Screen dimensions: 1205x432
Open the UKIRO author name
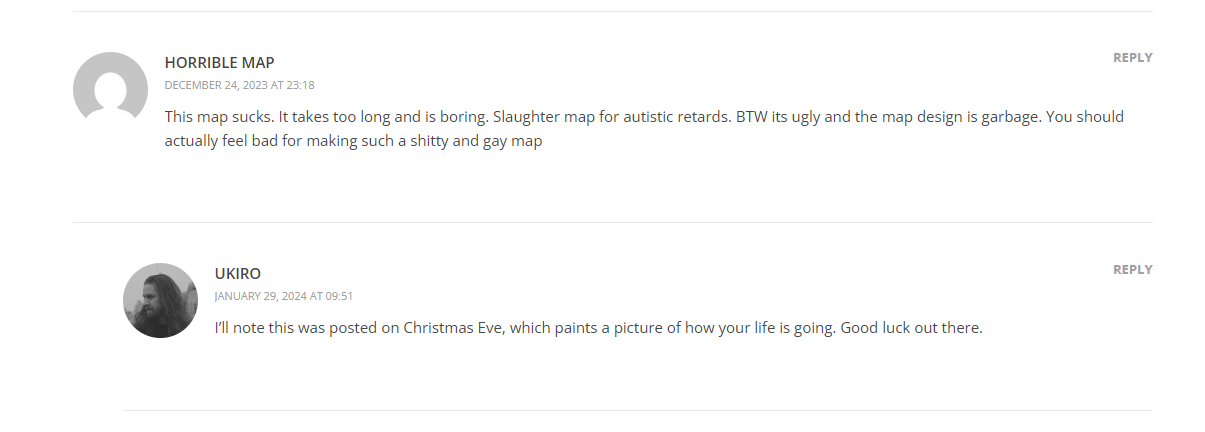click(238, 274)
